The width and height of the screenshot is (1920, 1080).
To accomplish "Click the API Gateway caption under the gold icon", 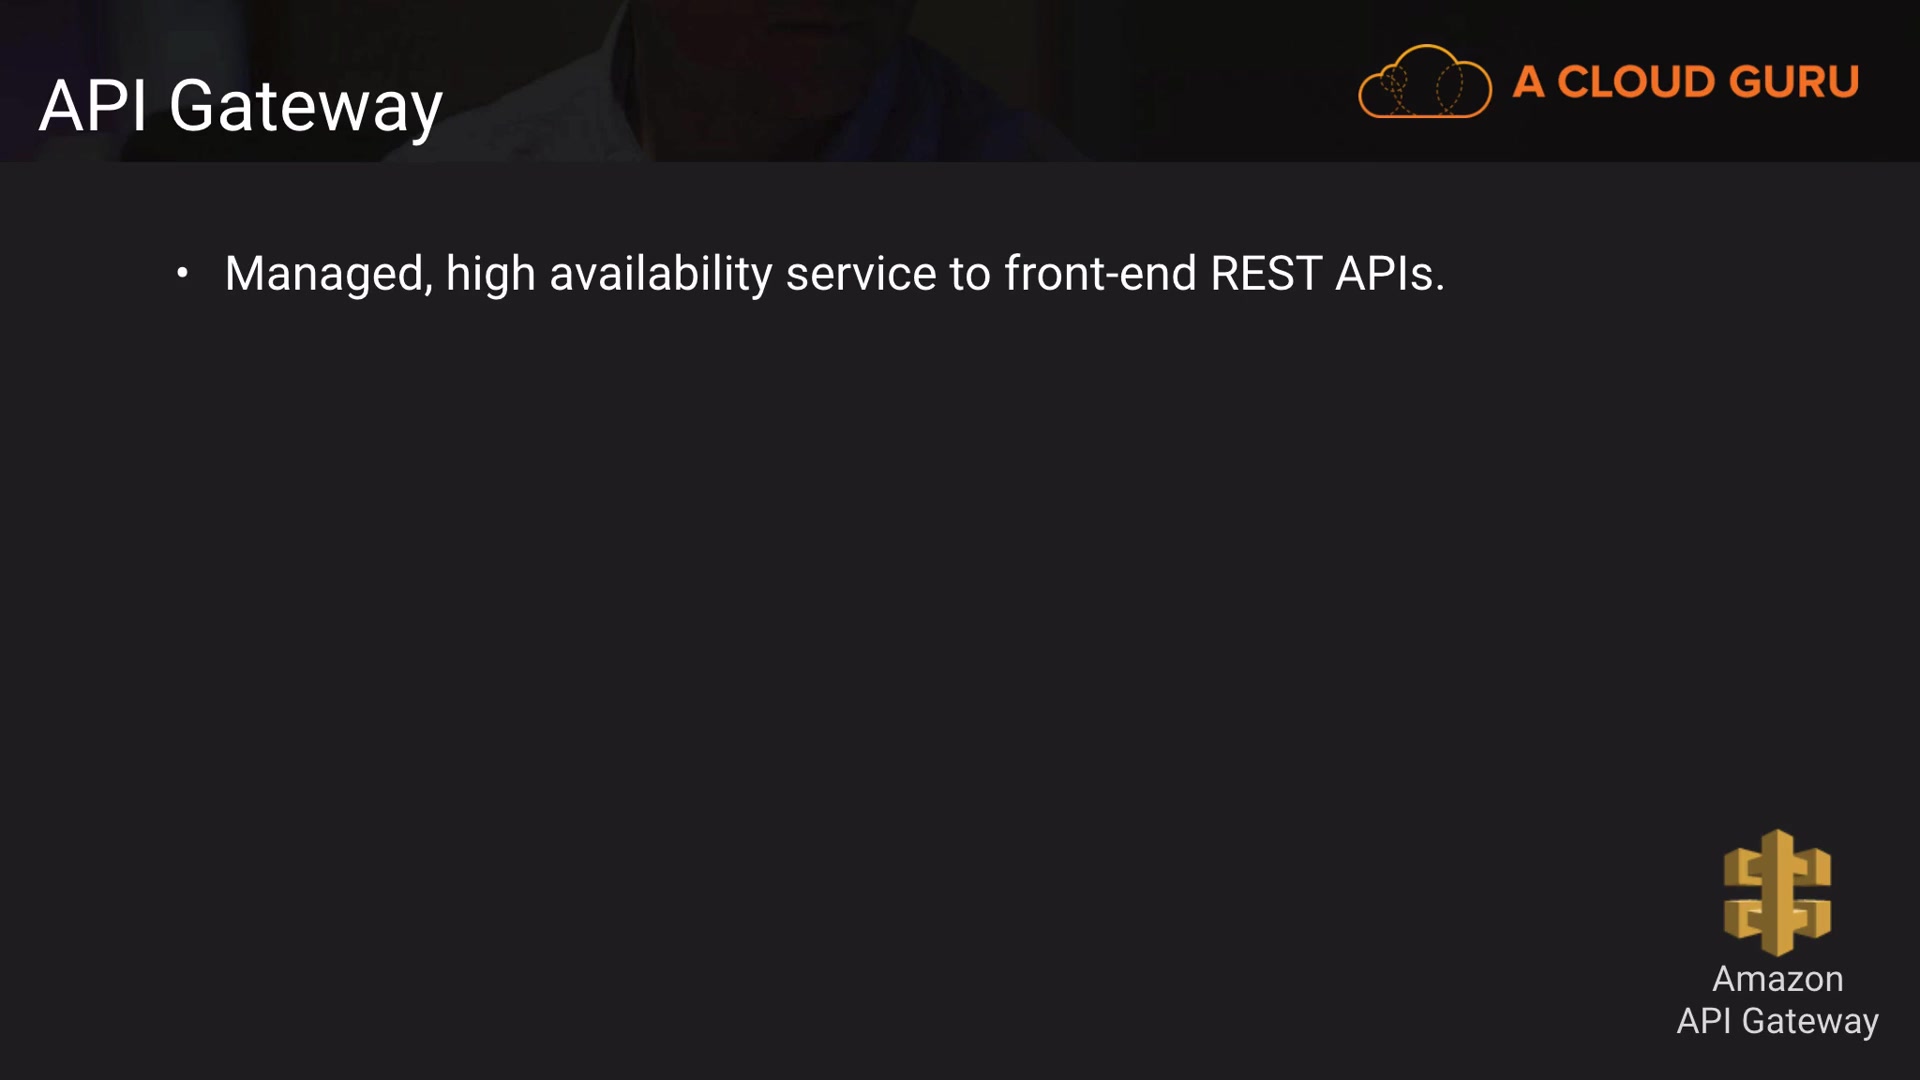I will pyautogui.click(x=1777, y=1021).
